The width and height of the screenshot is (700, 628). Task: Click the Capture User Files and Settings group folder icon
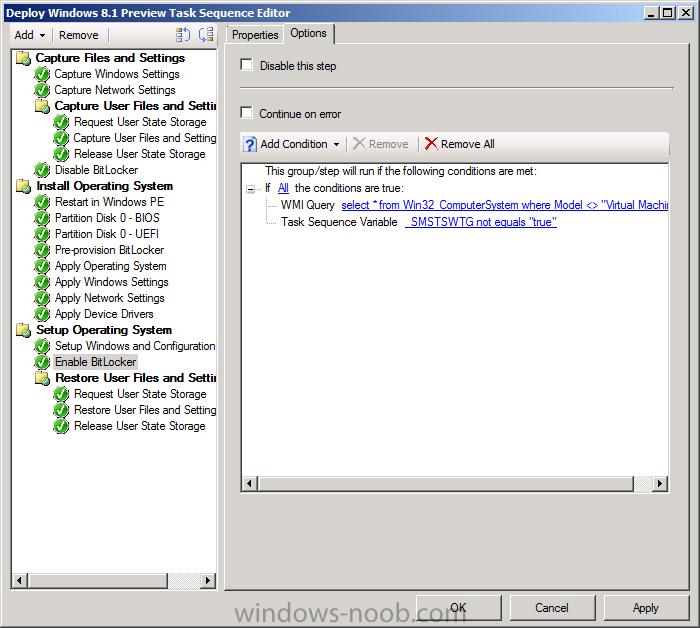pos(42,106)
